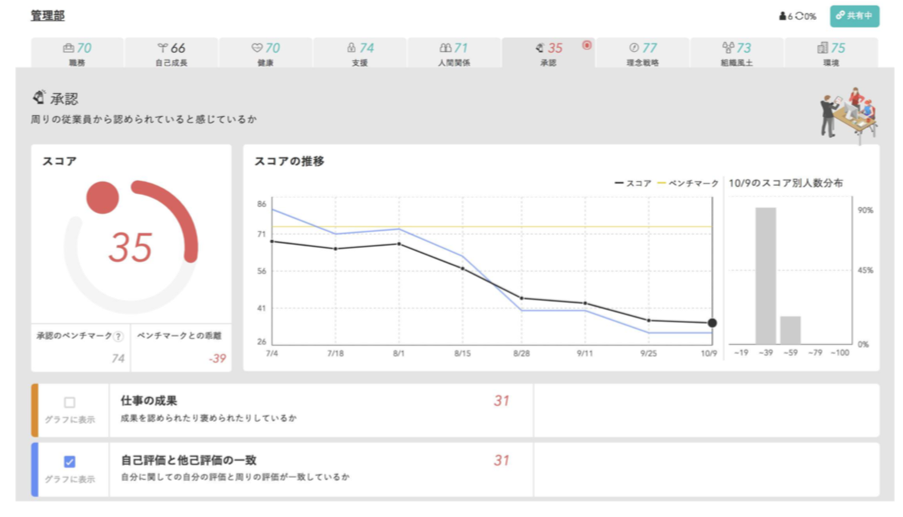Viewport: 903px width, 517px height.
Task: Click the compass icon on 理念戦略 tab
Action: point(634,48)
